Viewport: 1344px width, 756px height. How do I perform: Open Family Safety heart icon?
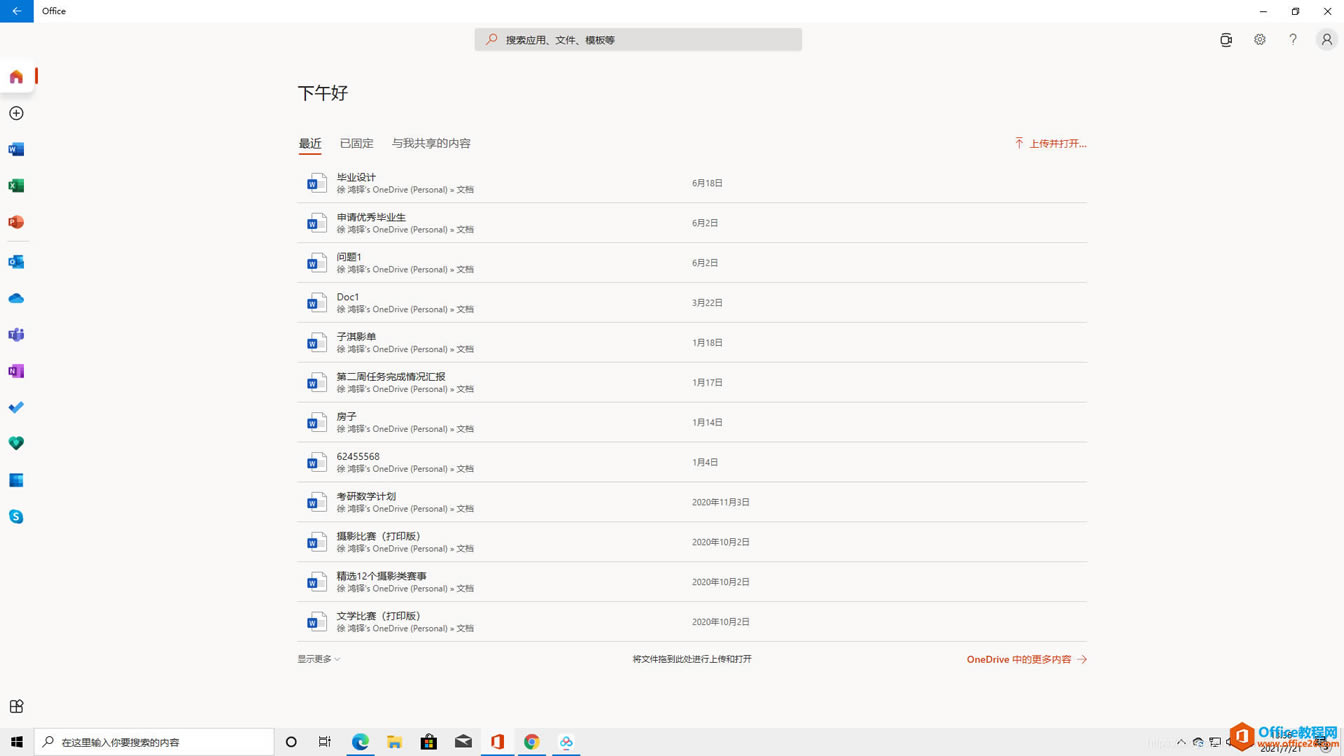coord(16,443)
